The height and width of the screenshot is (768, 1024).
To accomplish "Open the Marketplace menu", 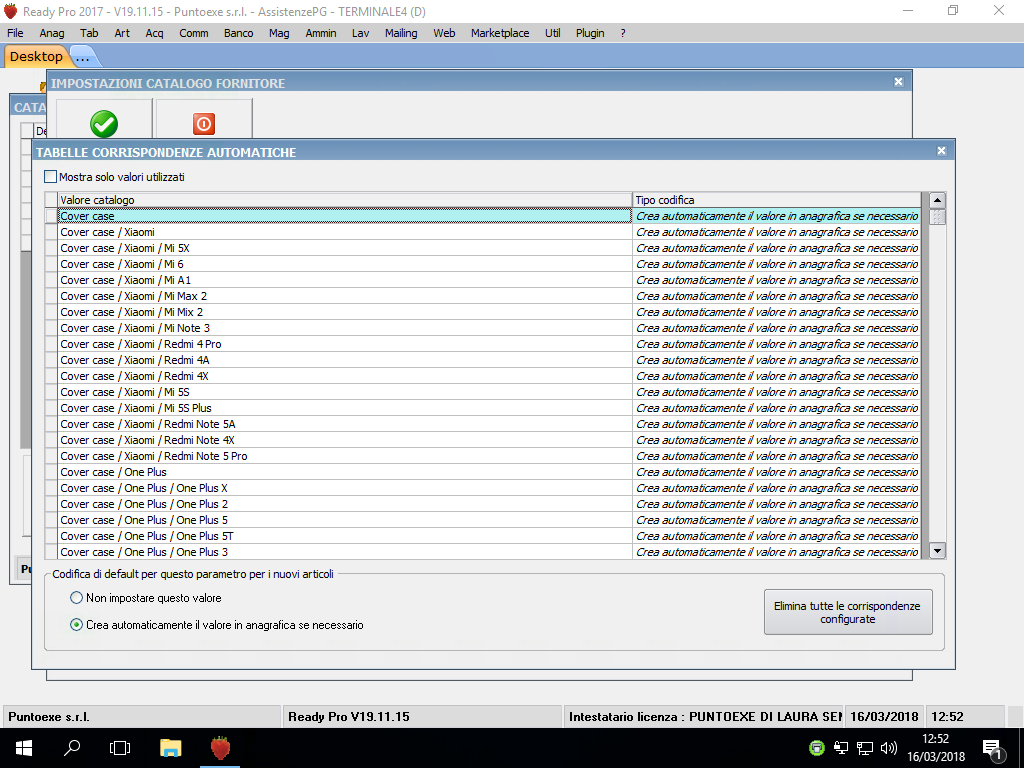I will coord(500,33).
